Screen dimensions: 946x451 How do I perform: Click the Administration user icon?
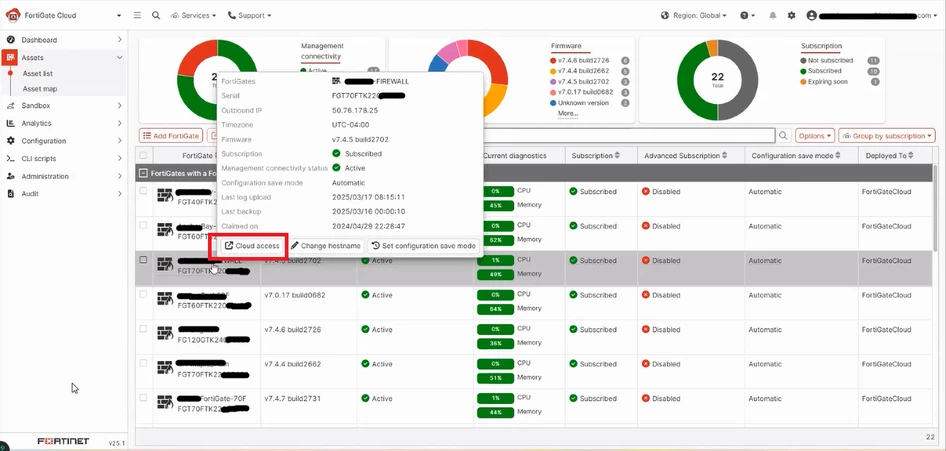pos(10,176)
